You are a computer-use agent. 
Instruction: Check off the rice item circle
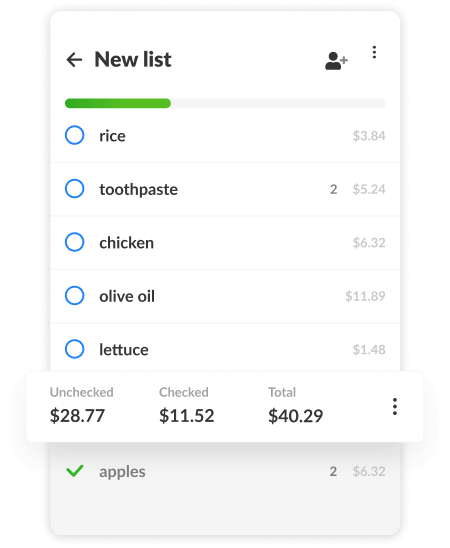click(x=74, y=135)
